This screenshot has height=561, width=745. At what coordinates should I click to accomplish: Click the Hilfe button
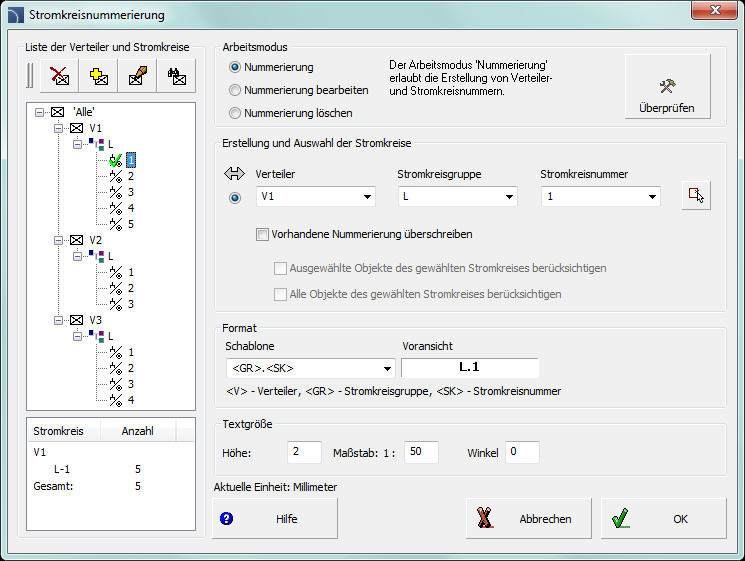275,519
